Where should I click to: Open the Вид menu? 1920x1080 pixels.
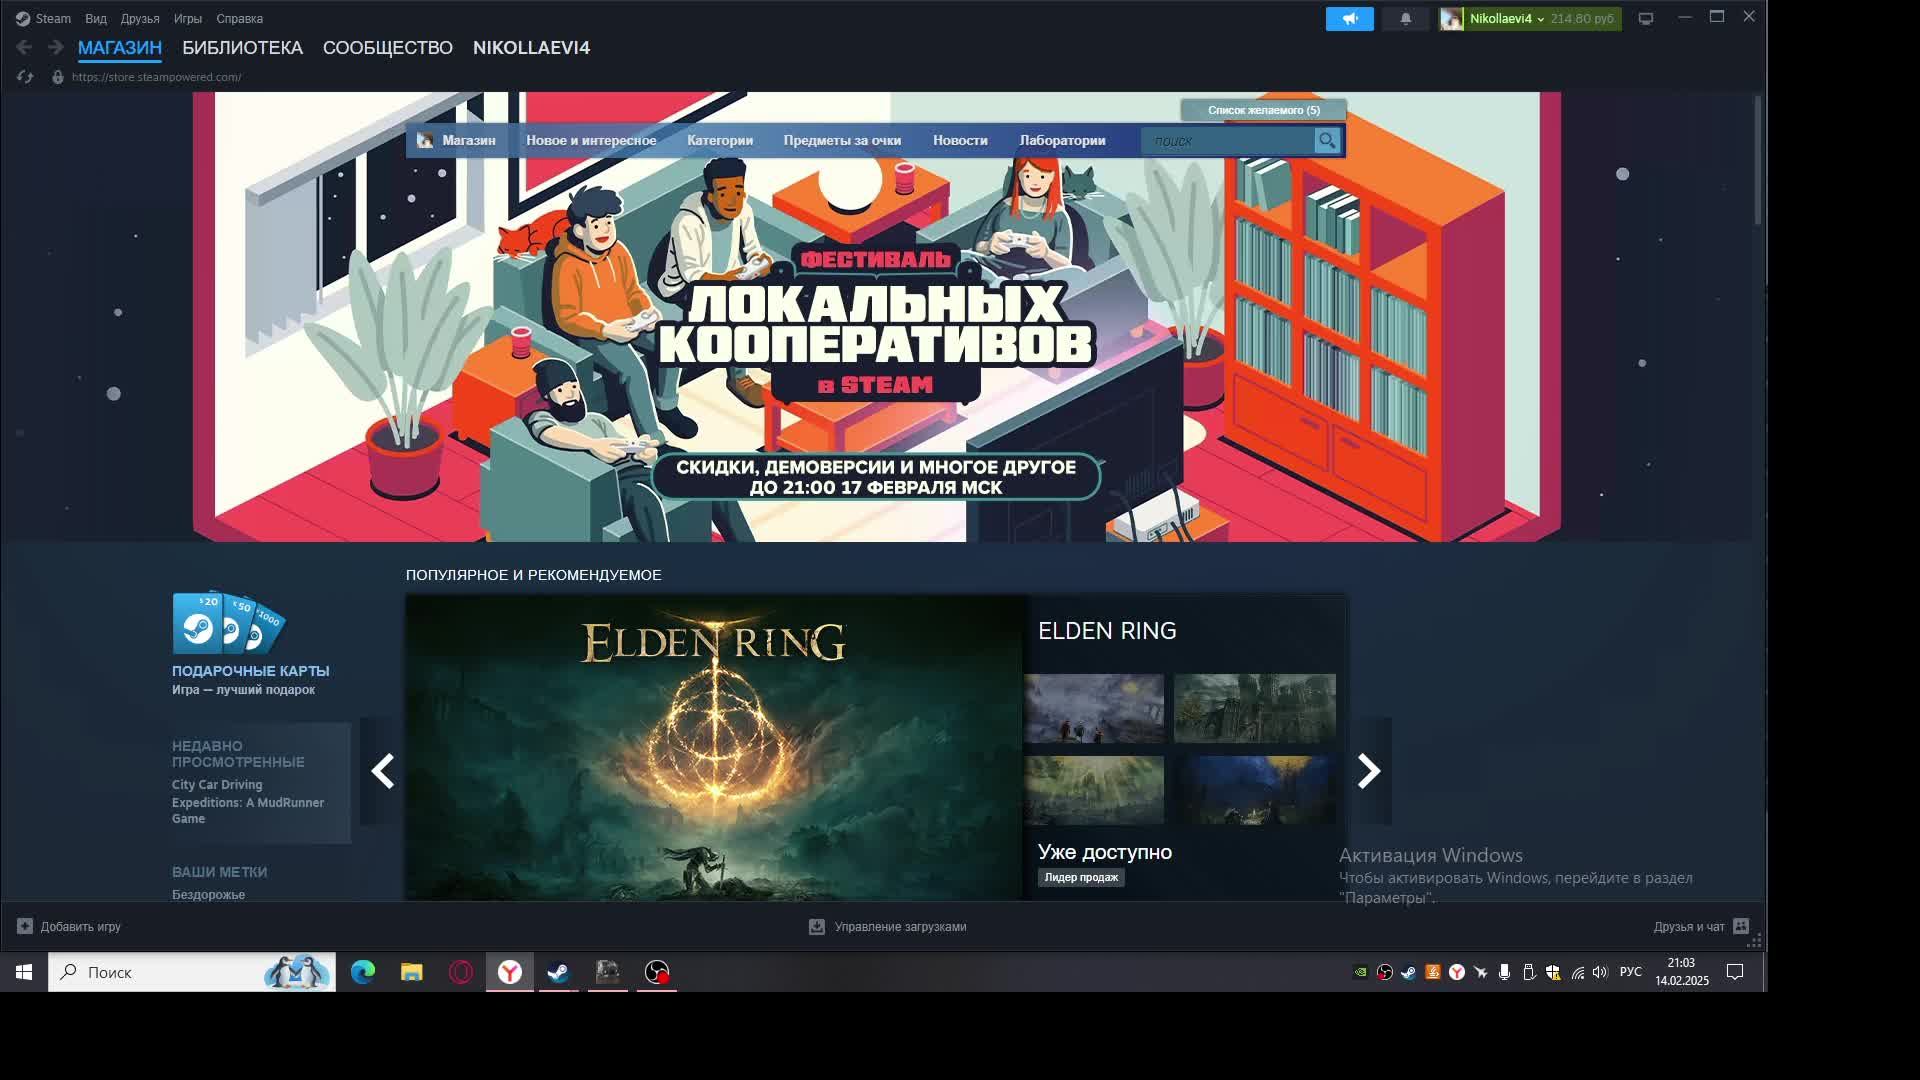point(96,19)
